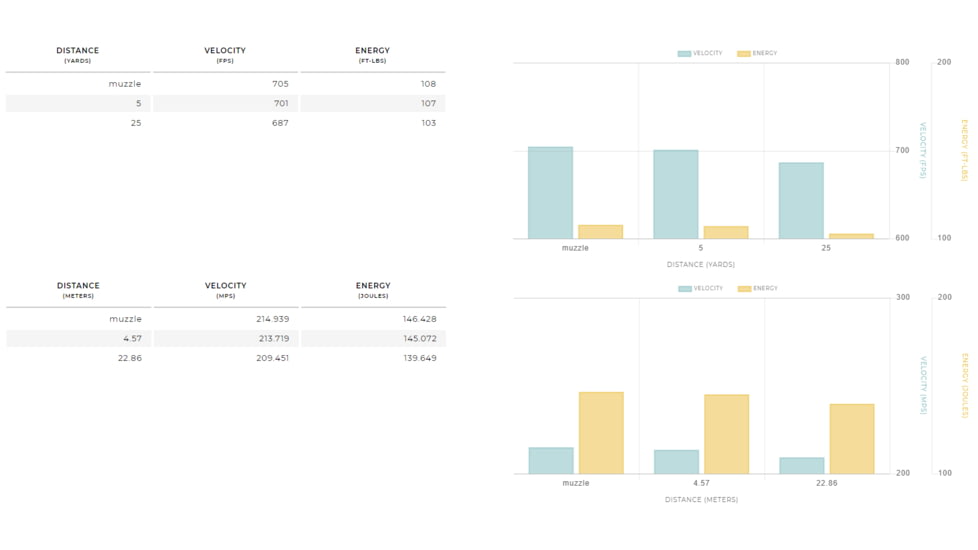
Task: Toggle the VELOCITY legend in meters chart
Action: [x=700, y=288]
